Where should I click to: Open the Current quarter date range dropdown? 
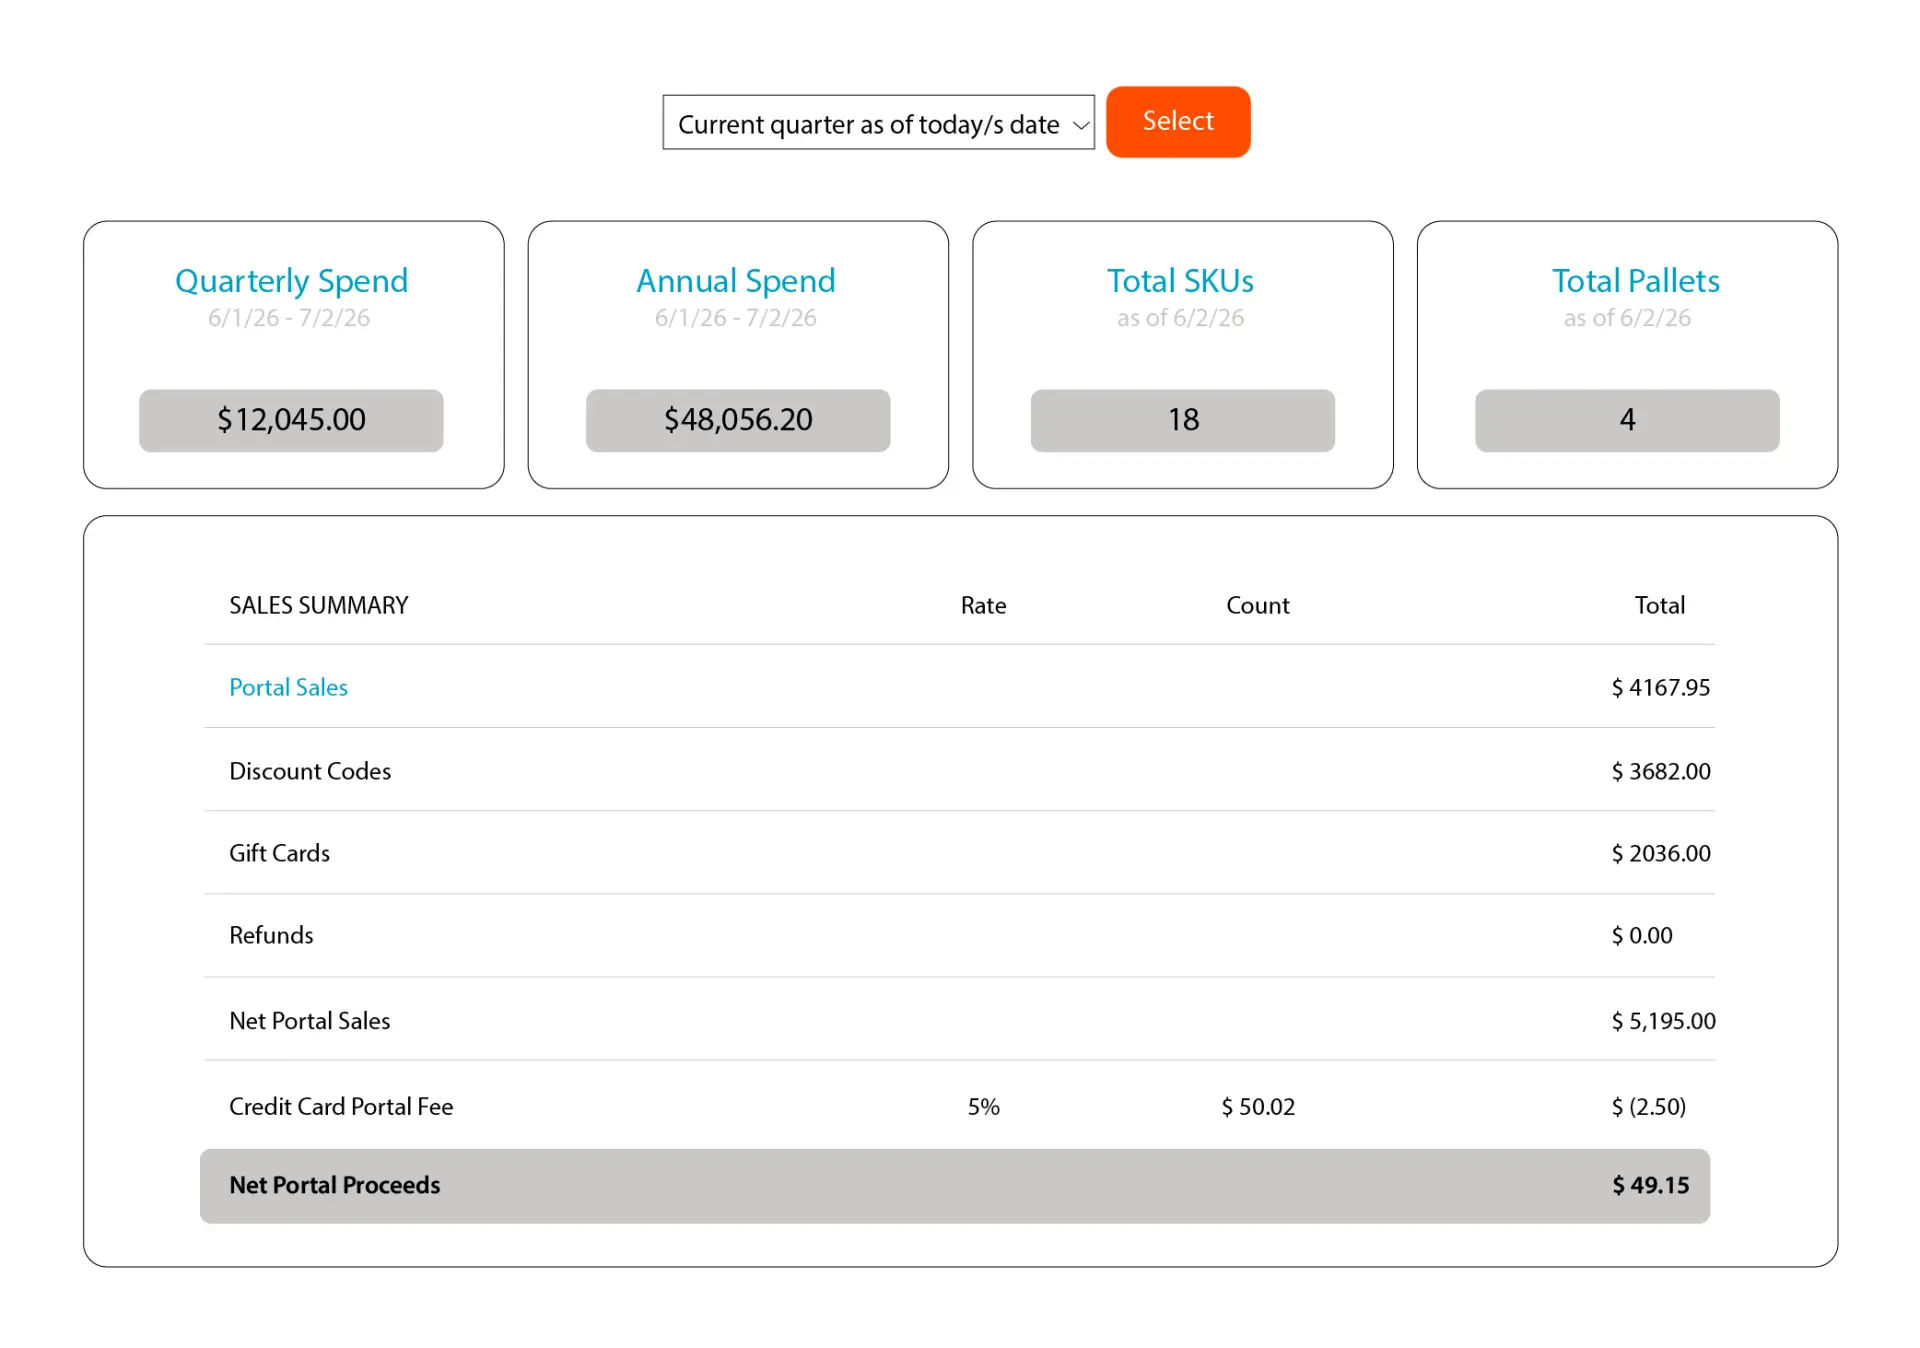point(878,122)
